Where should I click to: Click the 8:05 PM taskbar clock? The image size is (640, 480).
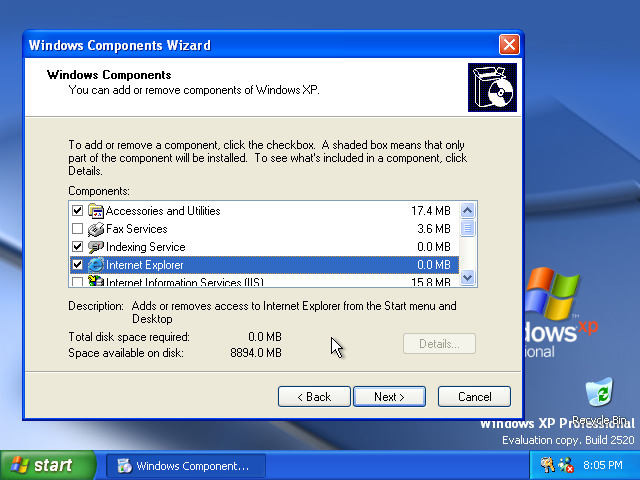click(602, 465)
